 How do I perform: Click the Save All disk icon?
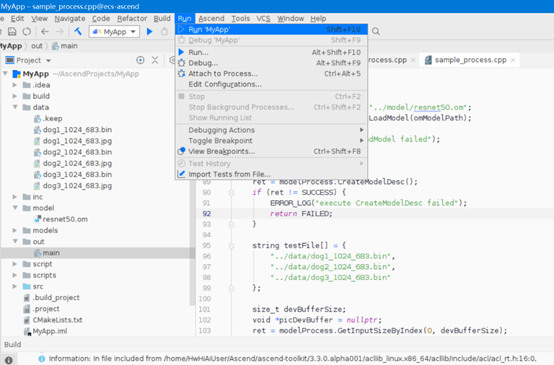[x=12, y=31]
